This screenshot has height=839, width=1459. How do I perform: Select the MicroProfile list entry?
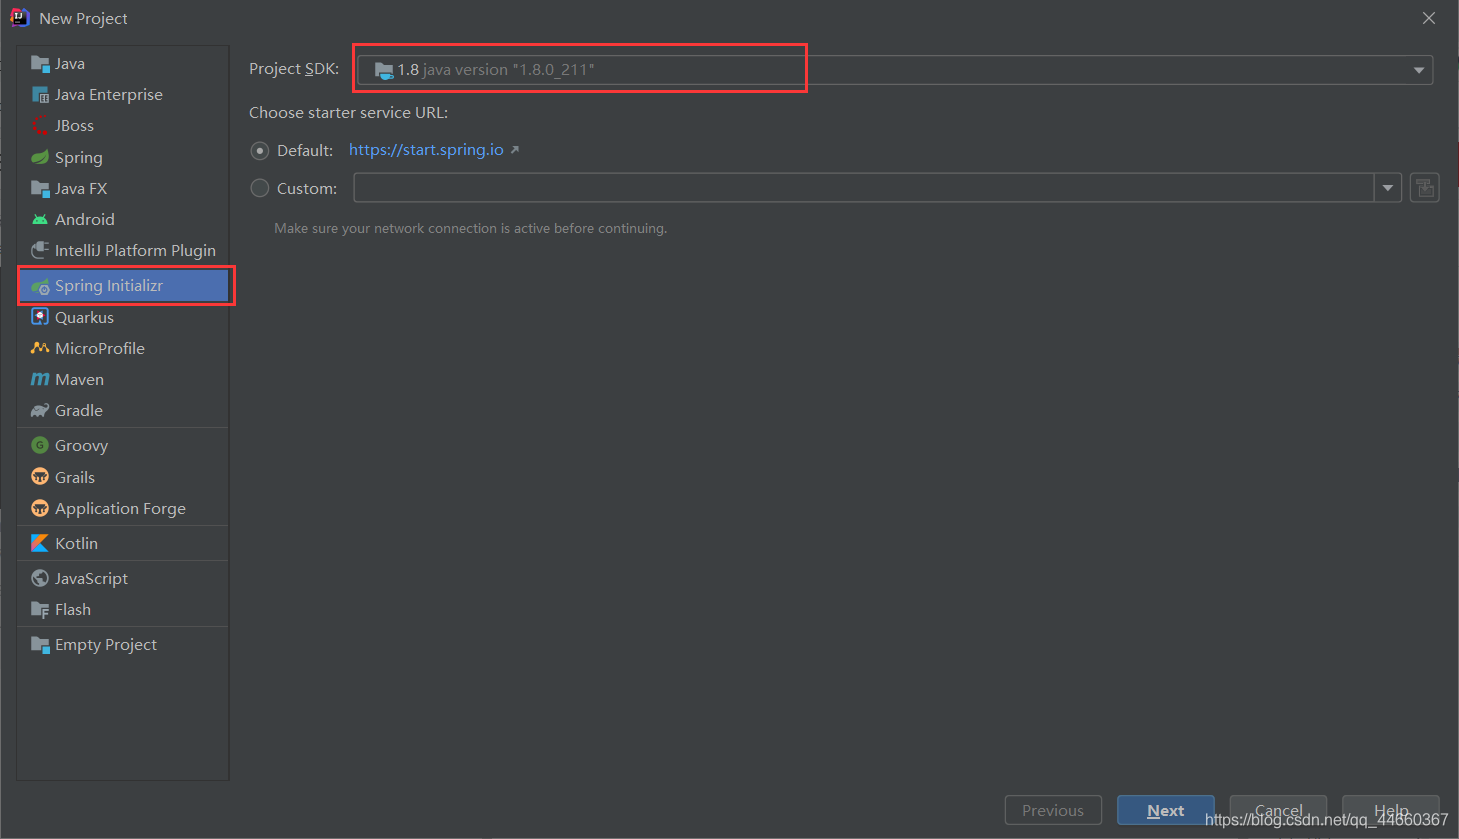pyautogui.click(x=123, y=348)
